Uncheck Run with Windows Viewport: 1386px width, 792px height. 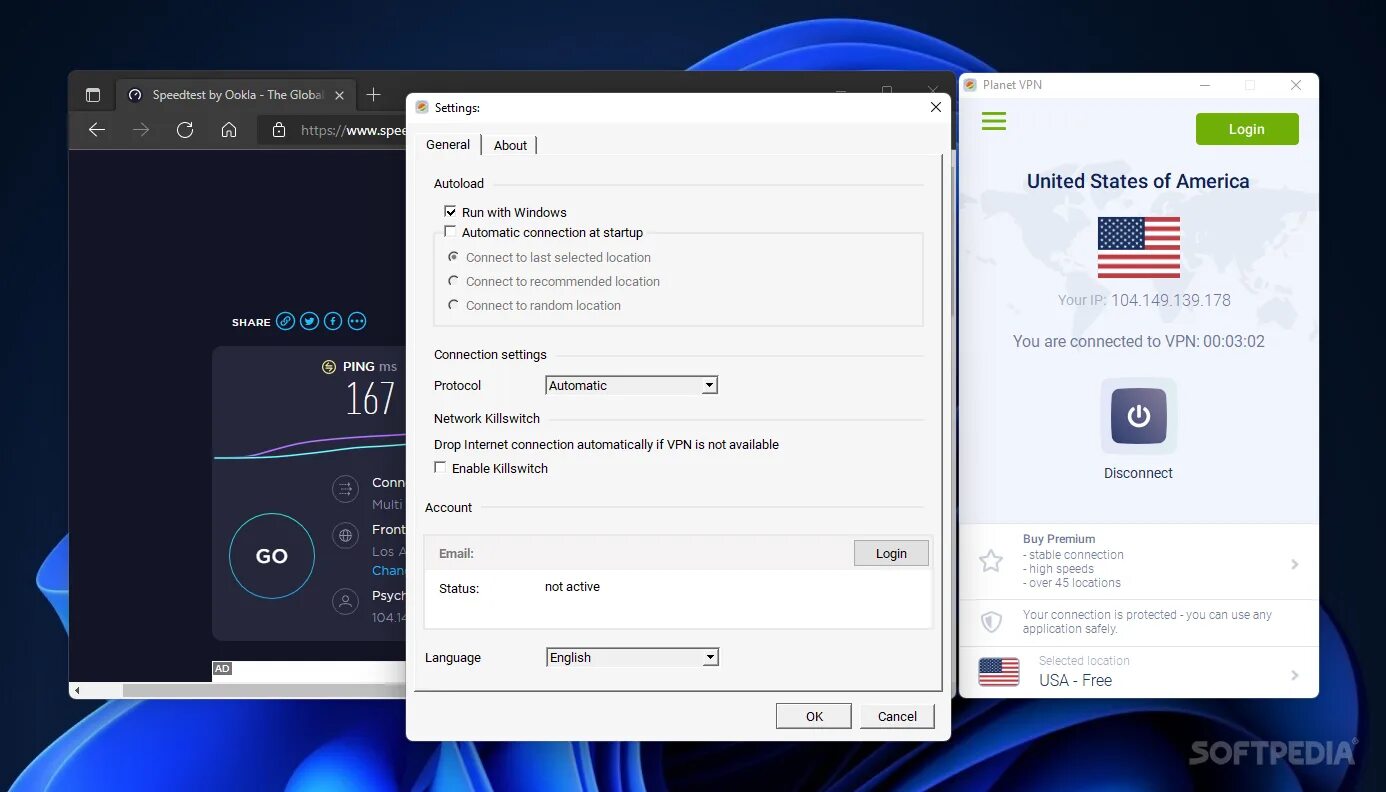(x=450, y=212)
